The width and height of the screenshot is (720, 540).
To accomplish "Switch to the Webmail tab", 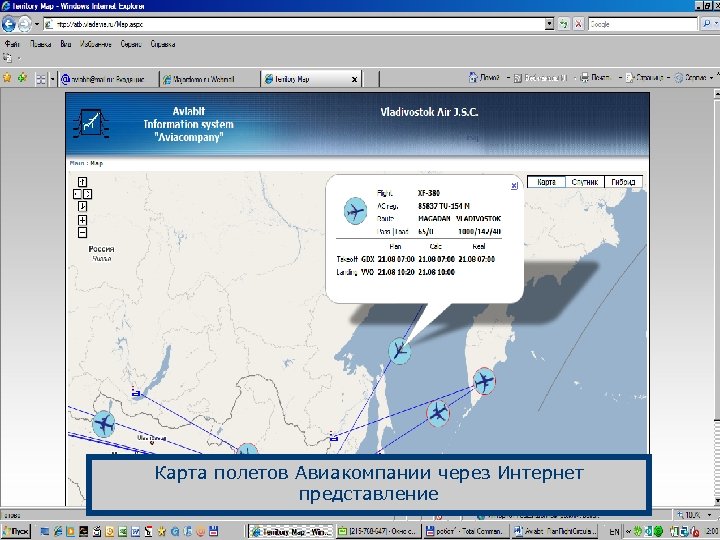I will point(209,79).
